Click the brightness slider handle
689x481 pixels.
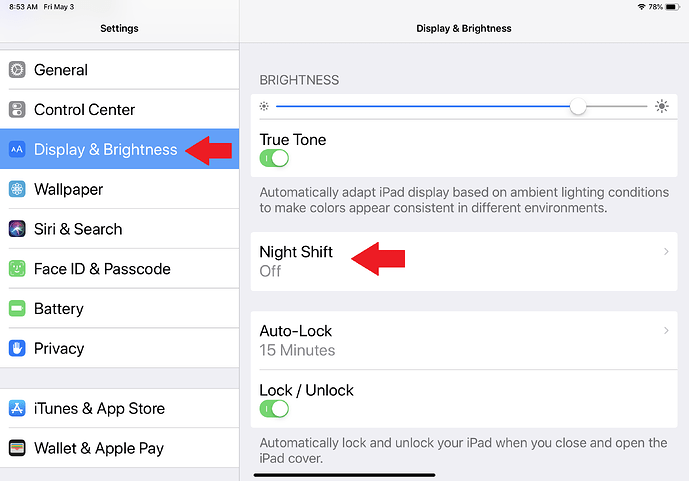point(578,106)
